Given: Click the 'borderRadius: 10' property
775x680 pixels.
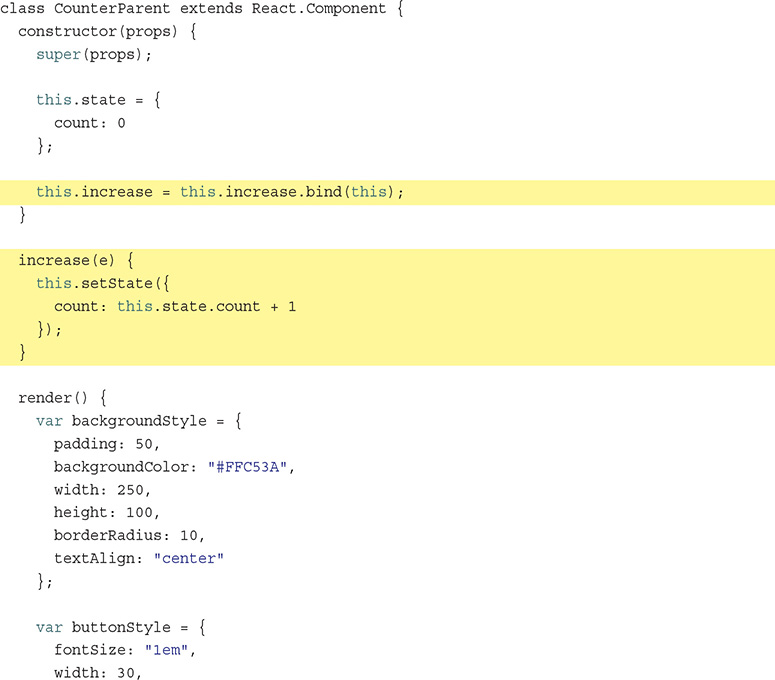Looking at the screenshot, I should point(130,535).
